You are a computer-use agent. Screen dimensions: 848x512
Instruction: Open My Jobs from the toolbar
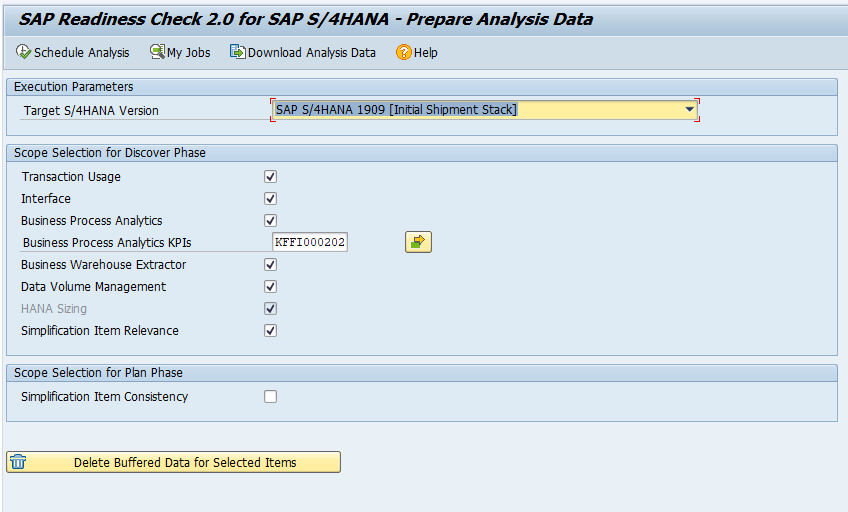(x=180, y=52)
